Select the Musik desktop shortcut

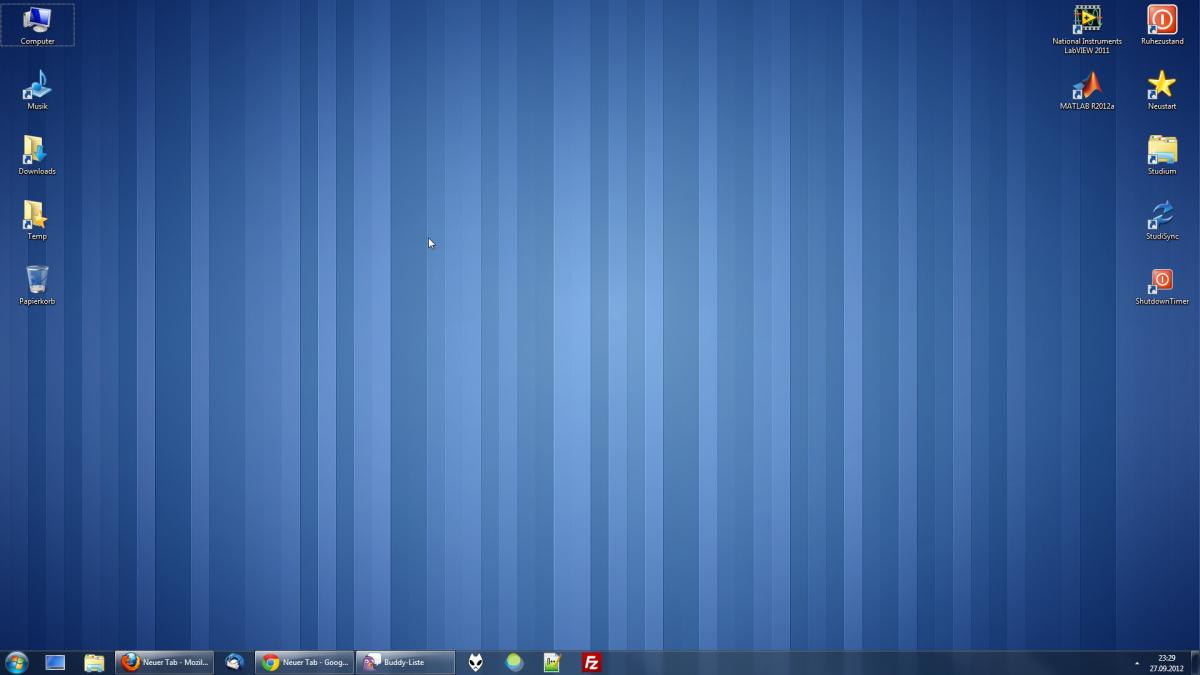click(37, 87)
